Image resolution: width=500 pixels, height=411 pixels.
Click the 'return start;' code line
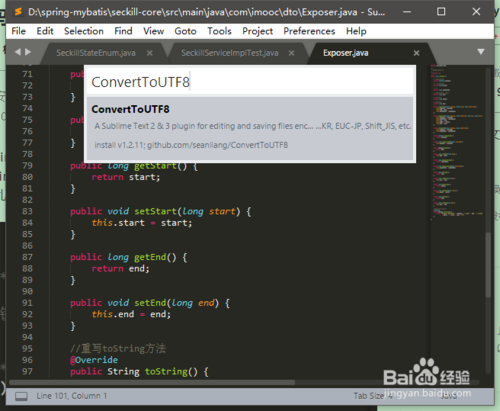126,177
